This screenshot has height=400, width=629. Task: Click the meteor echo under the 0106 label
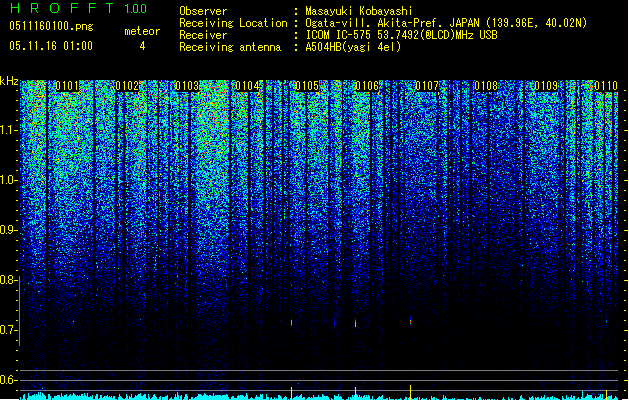[x=355, y=323]
